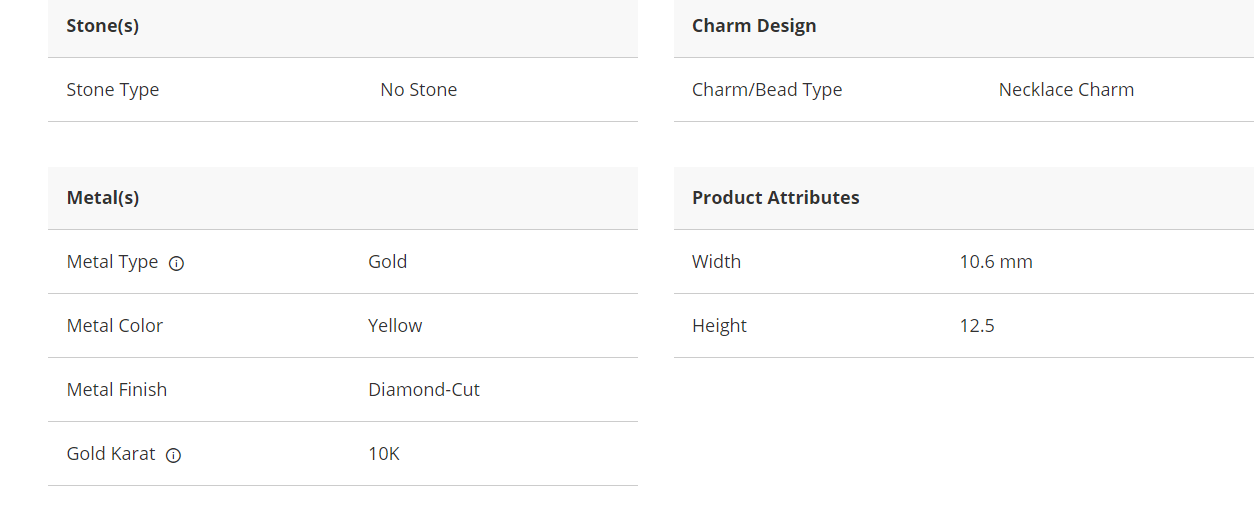Click the Gold metal type value
The width and height of the screenshot is (1254, 513).
(387, 262)
